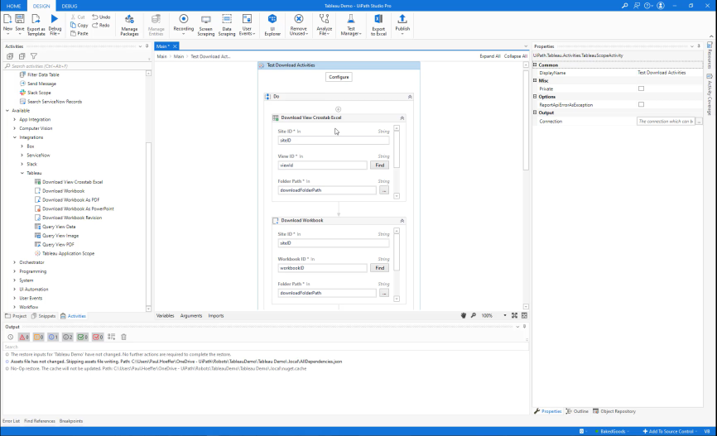
Task: Open Object Repository tab
Action: (614, 411)
